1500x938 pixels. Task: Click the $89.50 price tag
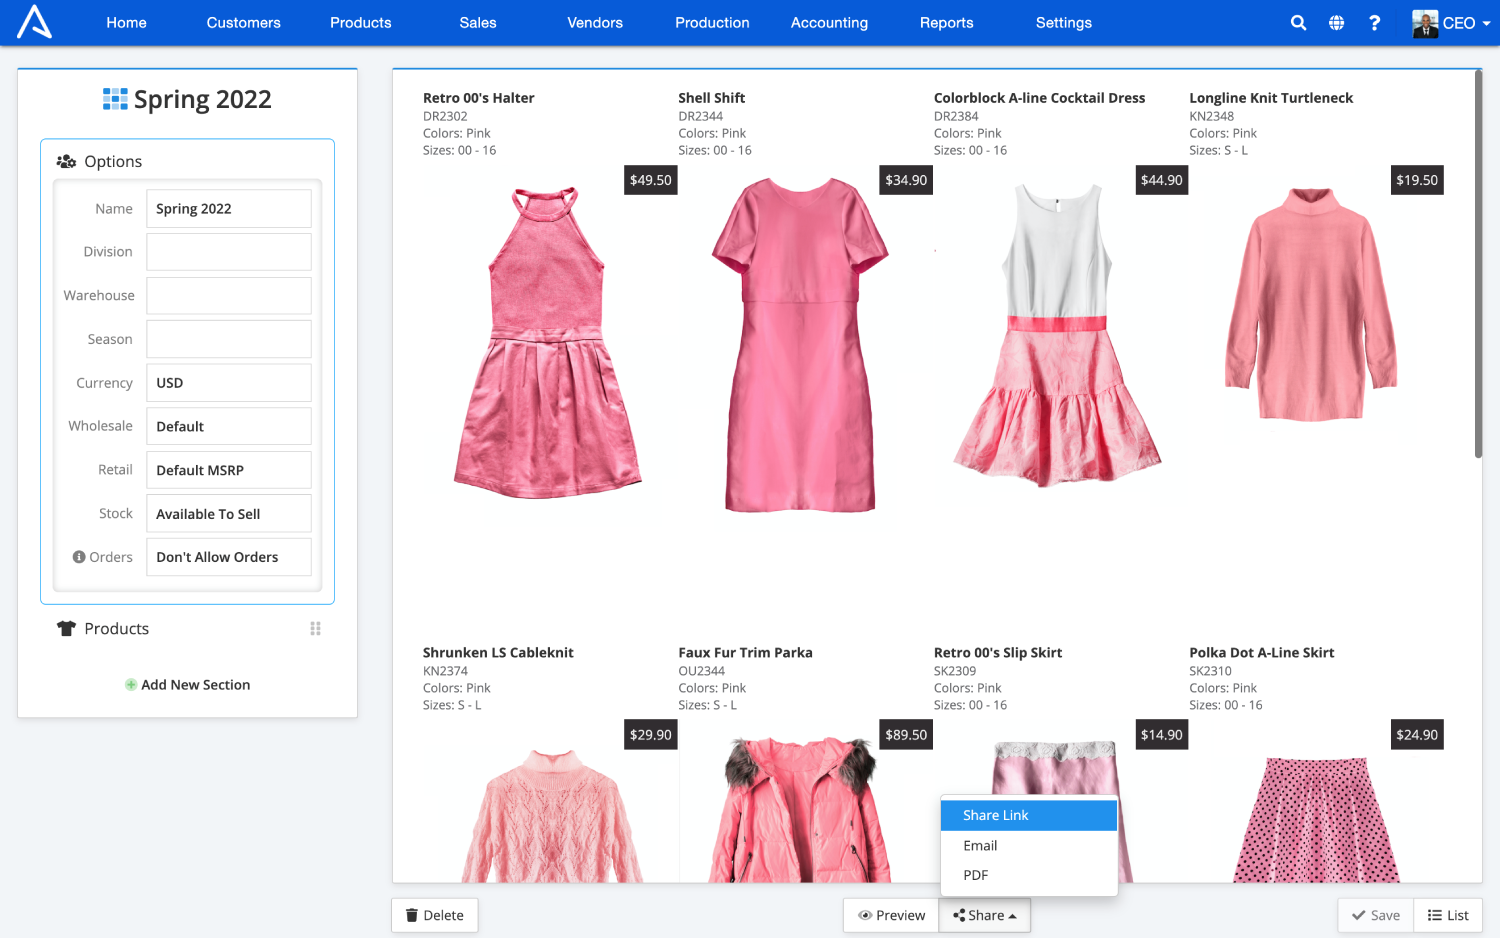click(906, 735)
